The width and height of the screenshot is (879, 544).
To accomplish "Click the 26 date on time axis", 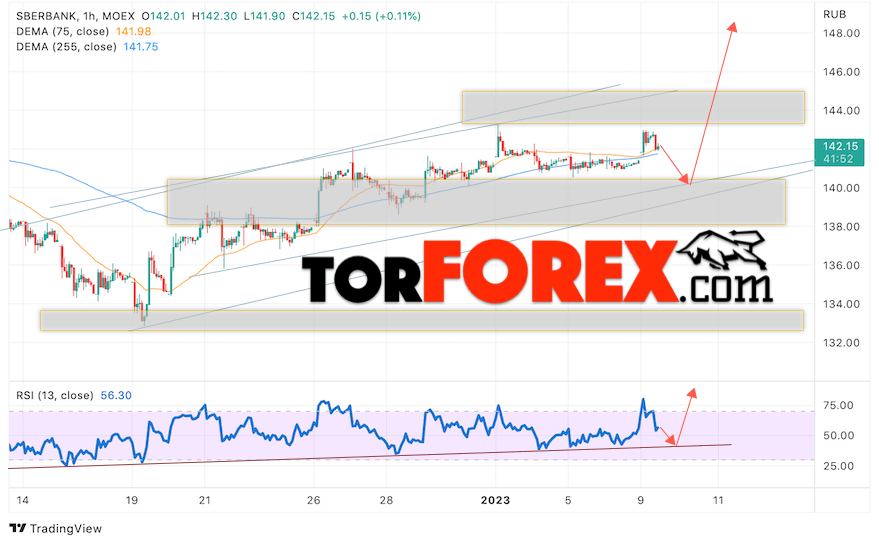I will click(314, 500).
